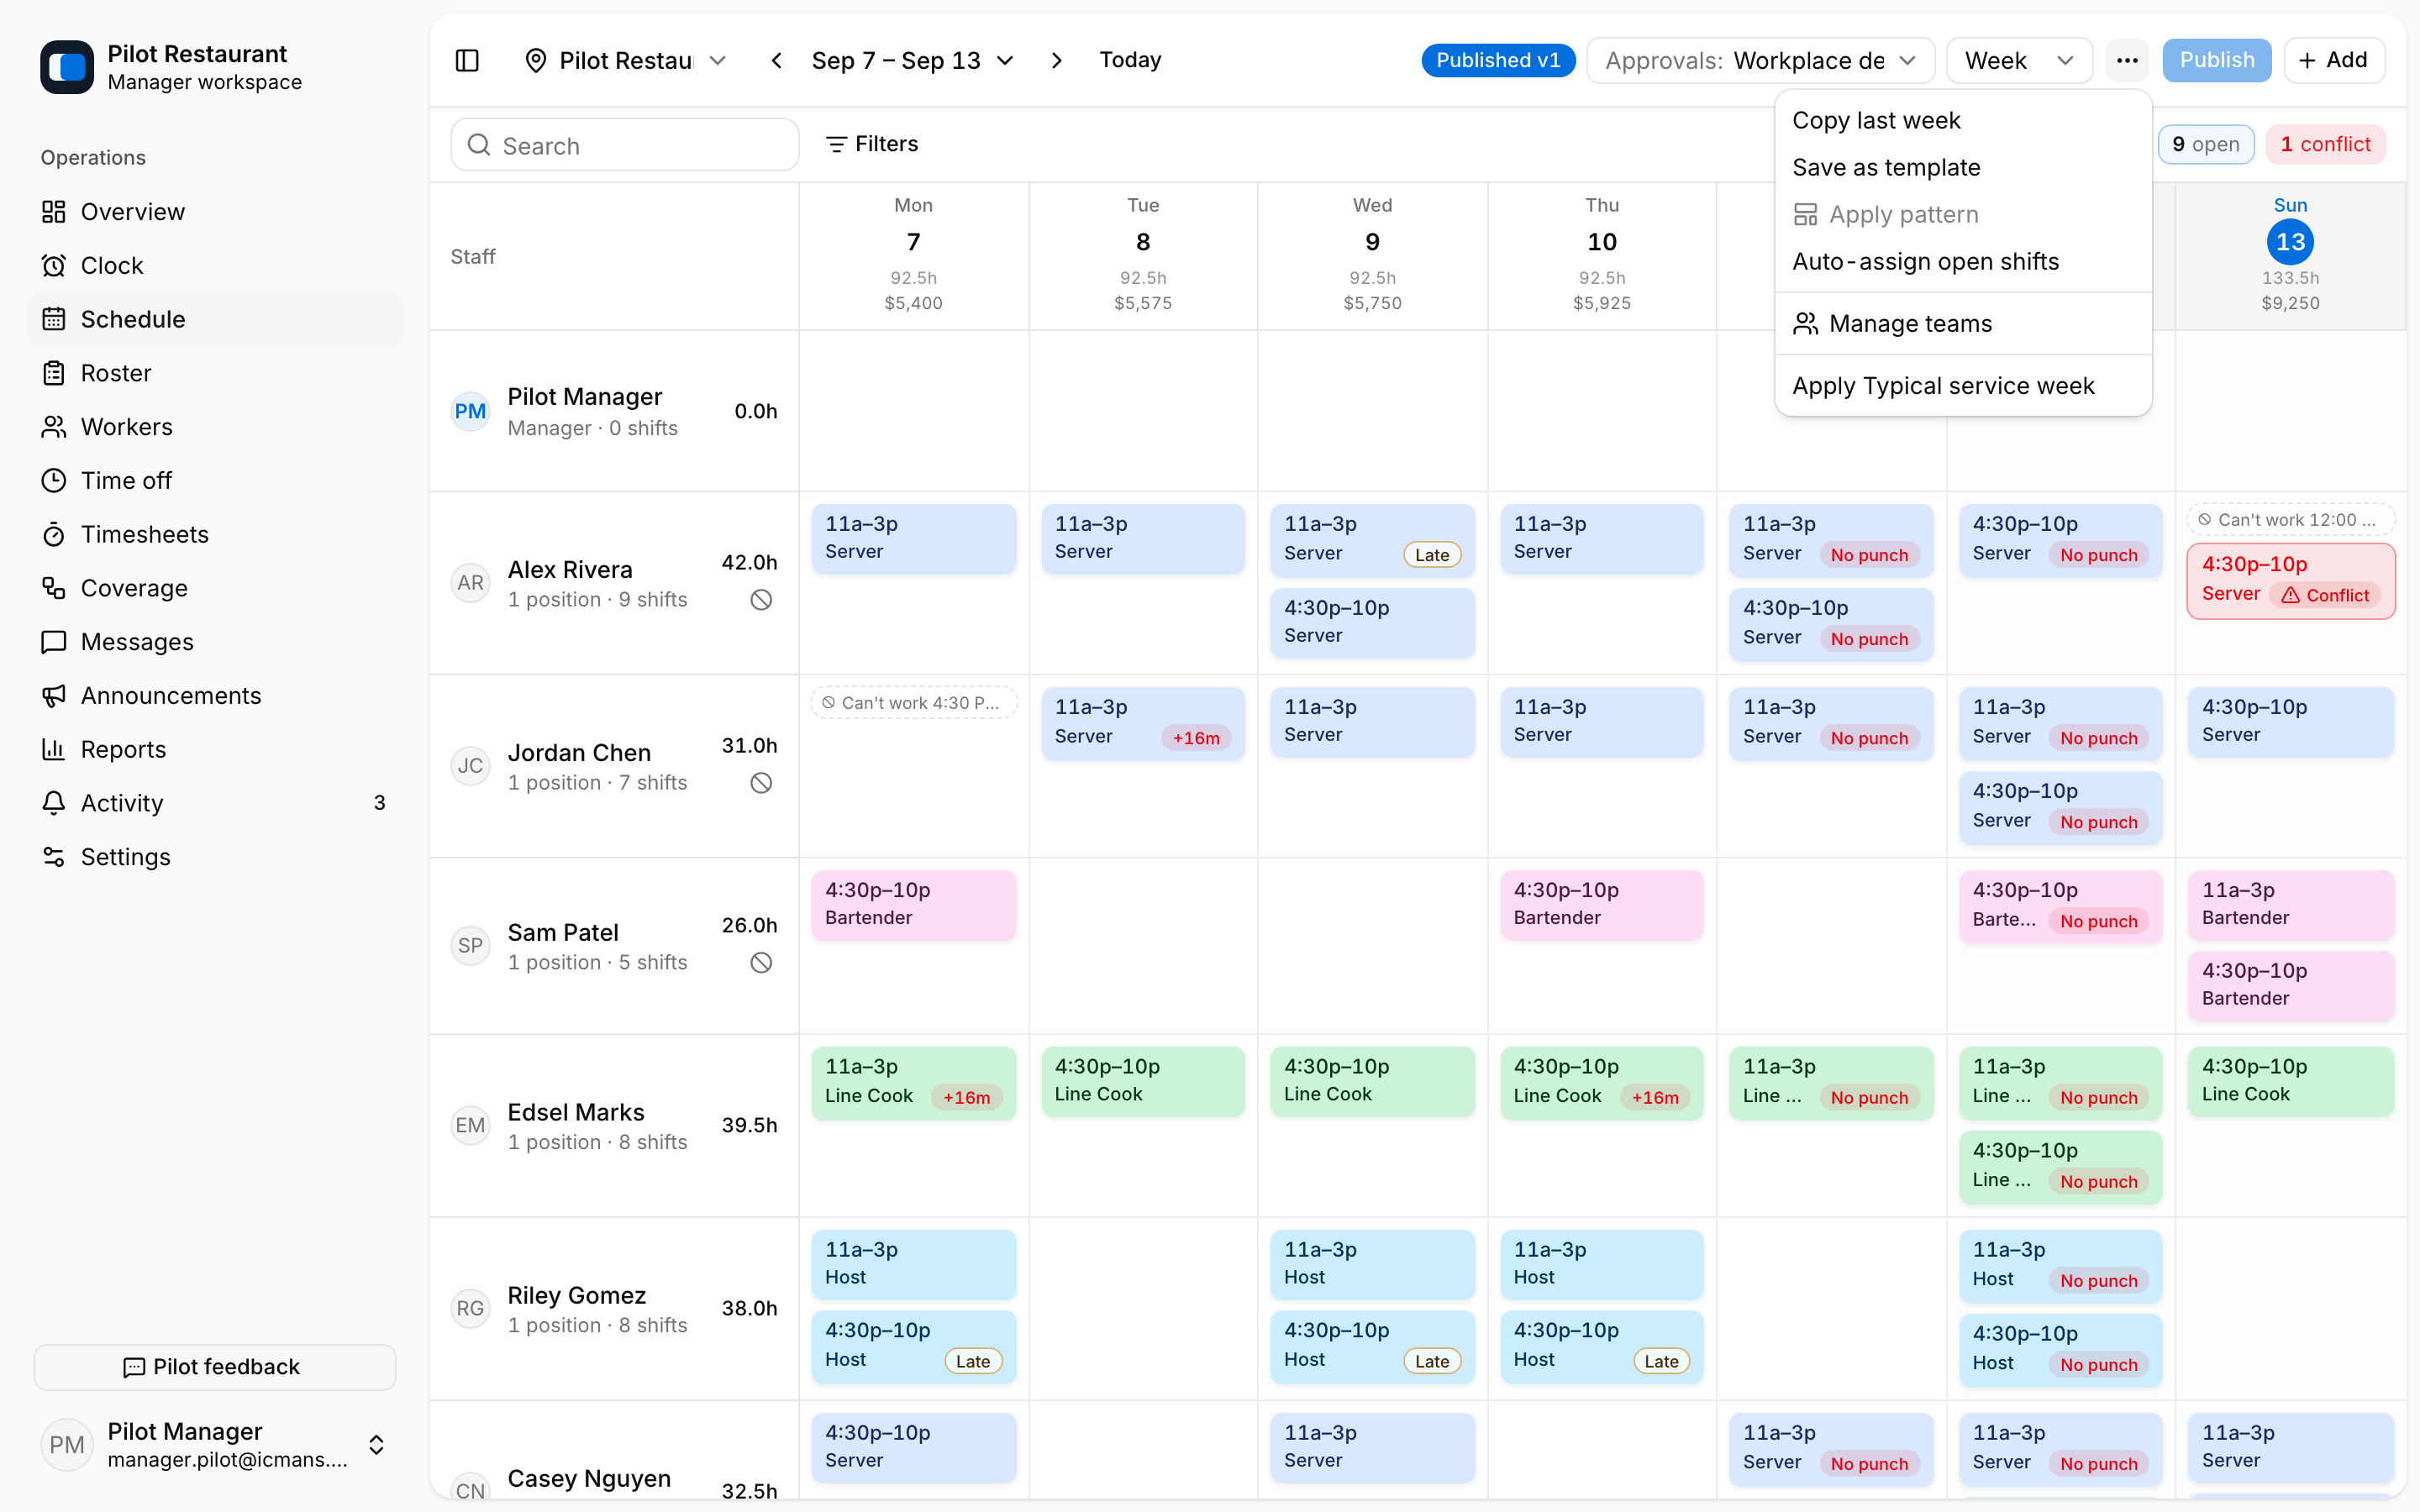Click Pilot Restaurant logo icon
The height and width of the screenshot is (1512, 2420).
(x=67, y=67)
